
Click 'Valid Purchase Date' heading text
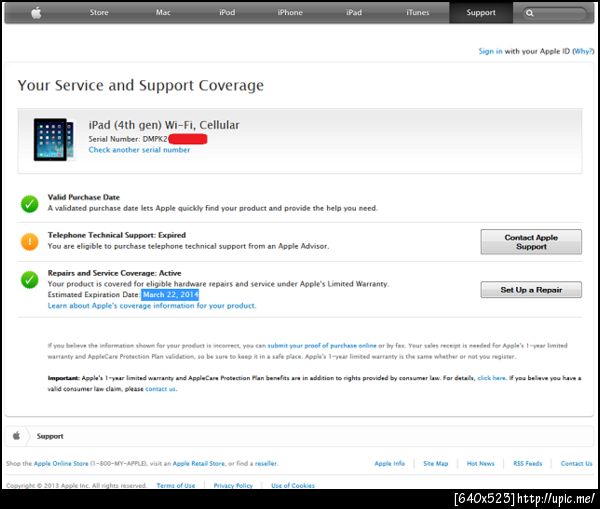point(83,197)
